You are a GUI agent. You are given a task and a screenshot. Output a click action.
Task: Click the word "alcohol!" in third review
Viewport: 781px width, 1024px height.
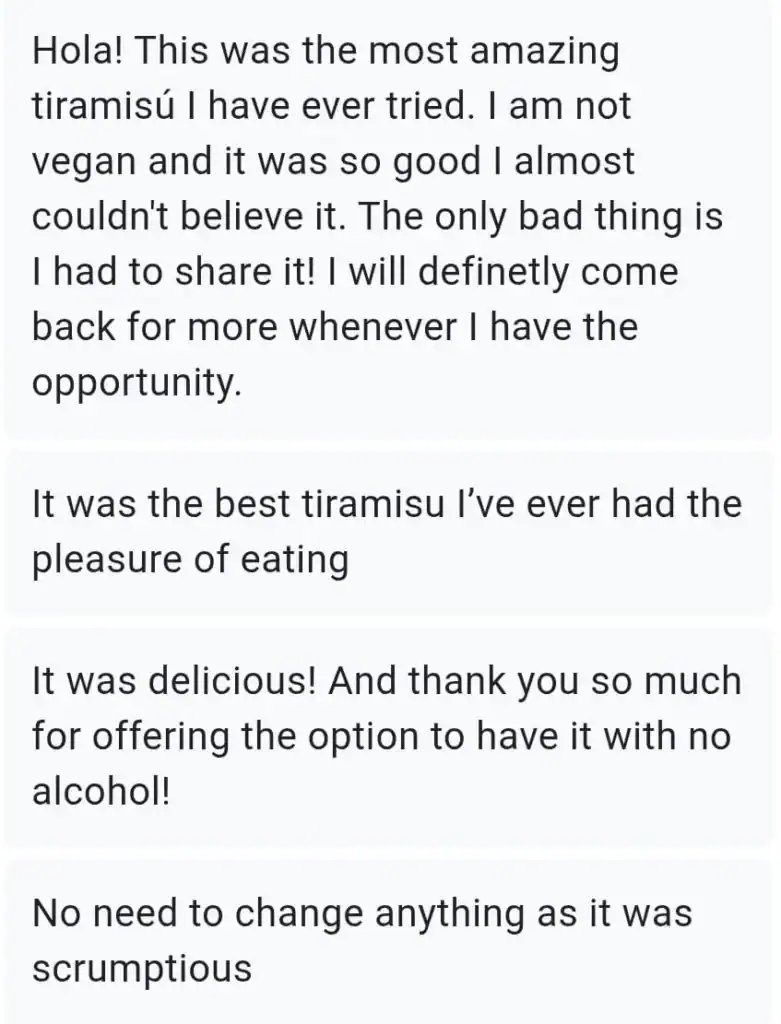coord(101,791)
